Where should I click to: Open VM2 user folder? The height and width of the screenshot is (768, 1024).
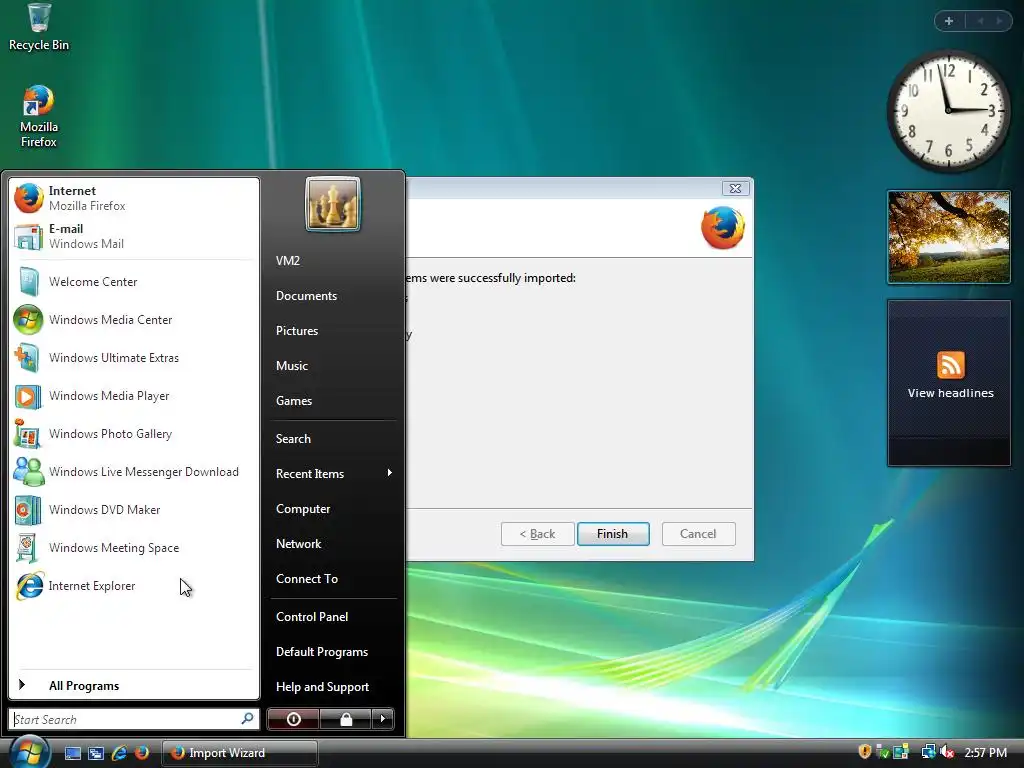[x=333, y=261]
